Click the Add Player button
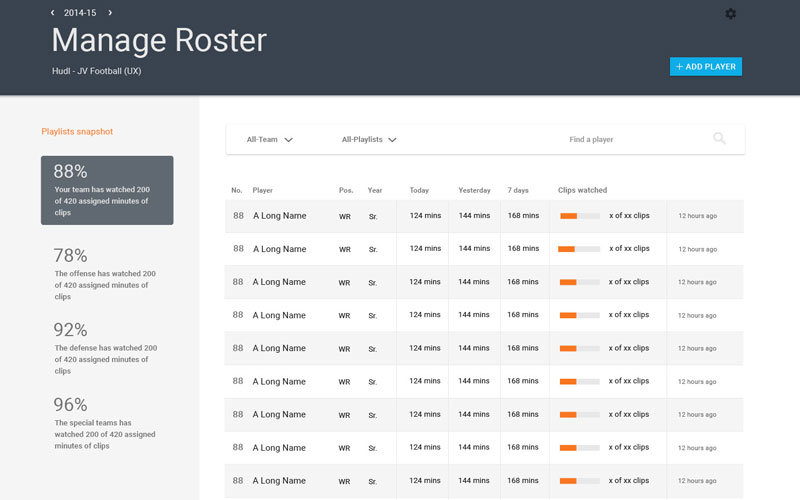 click(x=705, y=67)
